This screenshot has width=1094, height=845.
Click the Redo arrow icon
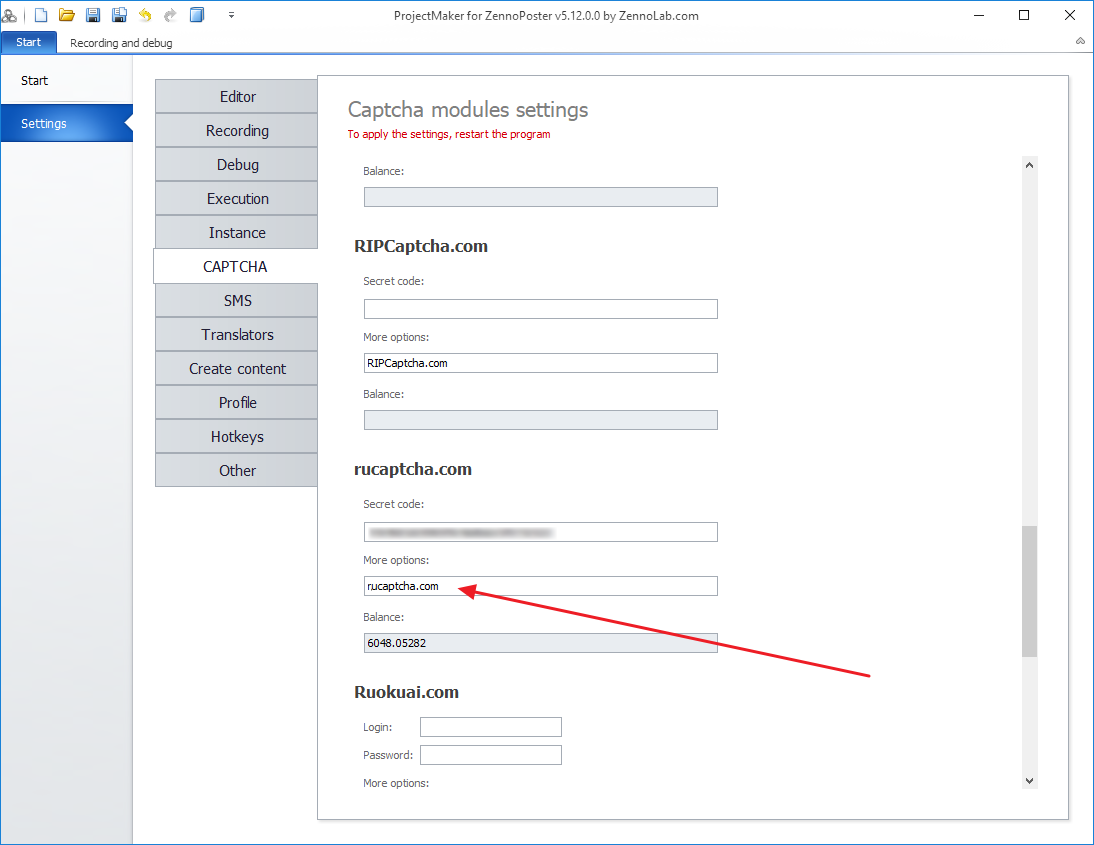170,15
